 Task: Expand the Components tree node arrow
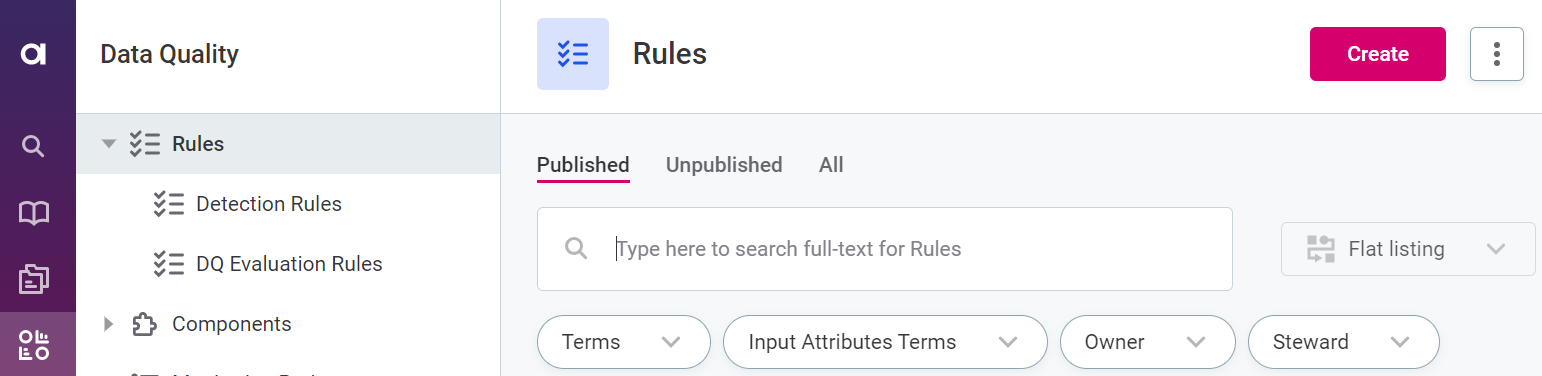pos(109,324)
